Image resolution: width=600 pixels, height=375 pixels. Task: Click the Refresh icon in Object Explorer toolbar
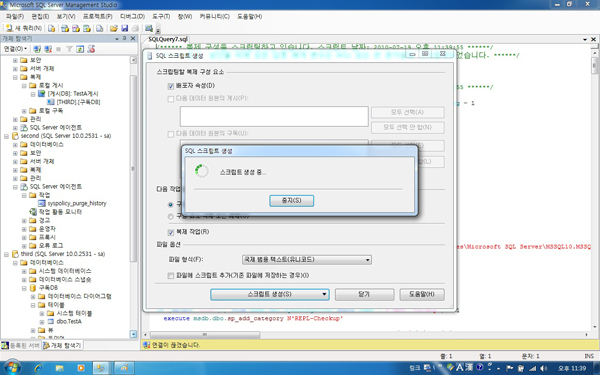click(x=80, y=49)
